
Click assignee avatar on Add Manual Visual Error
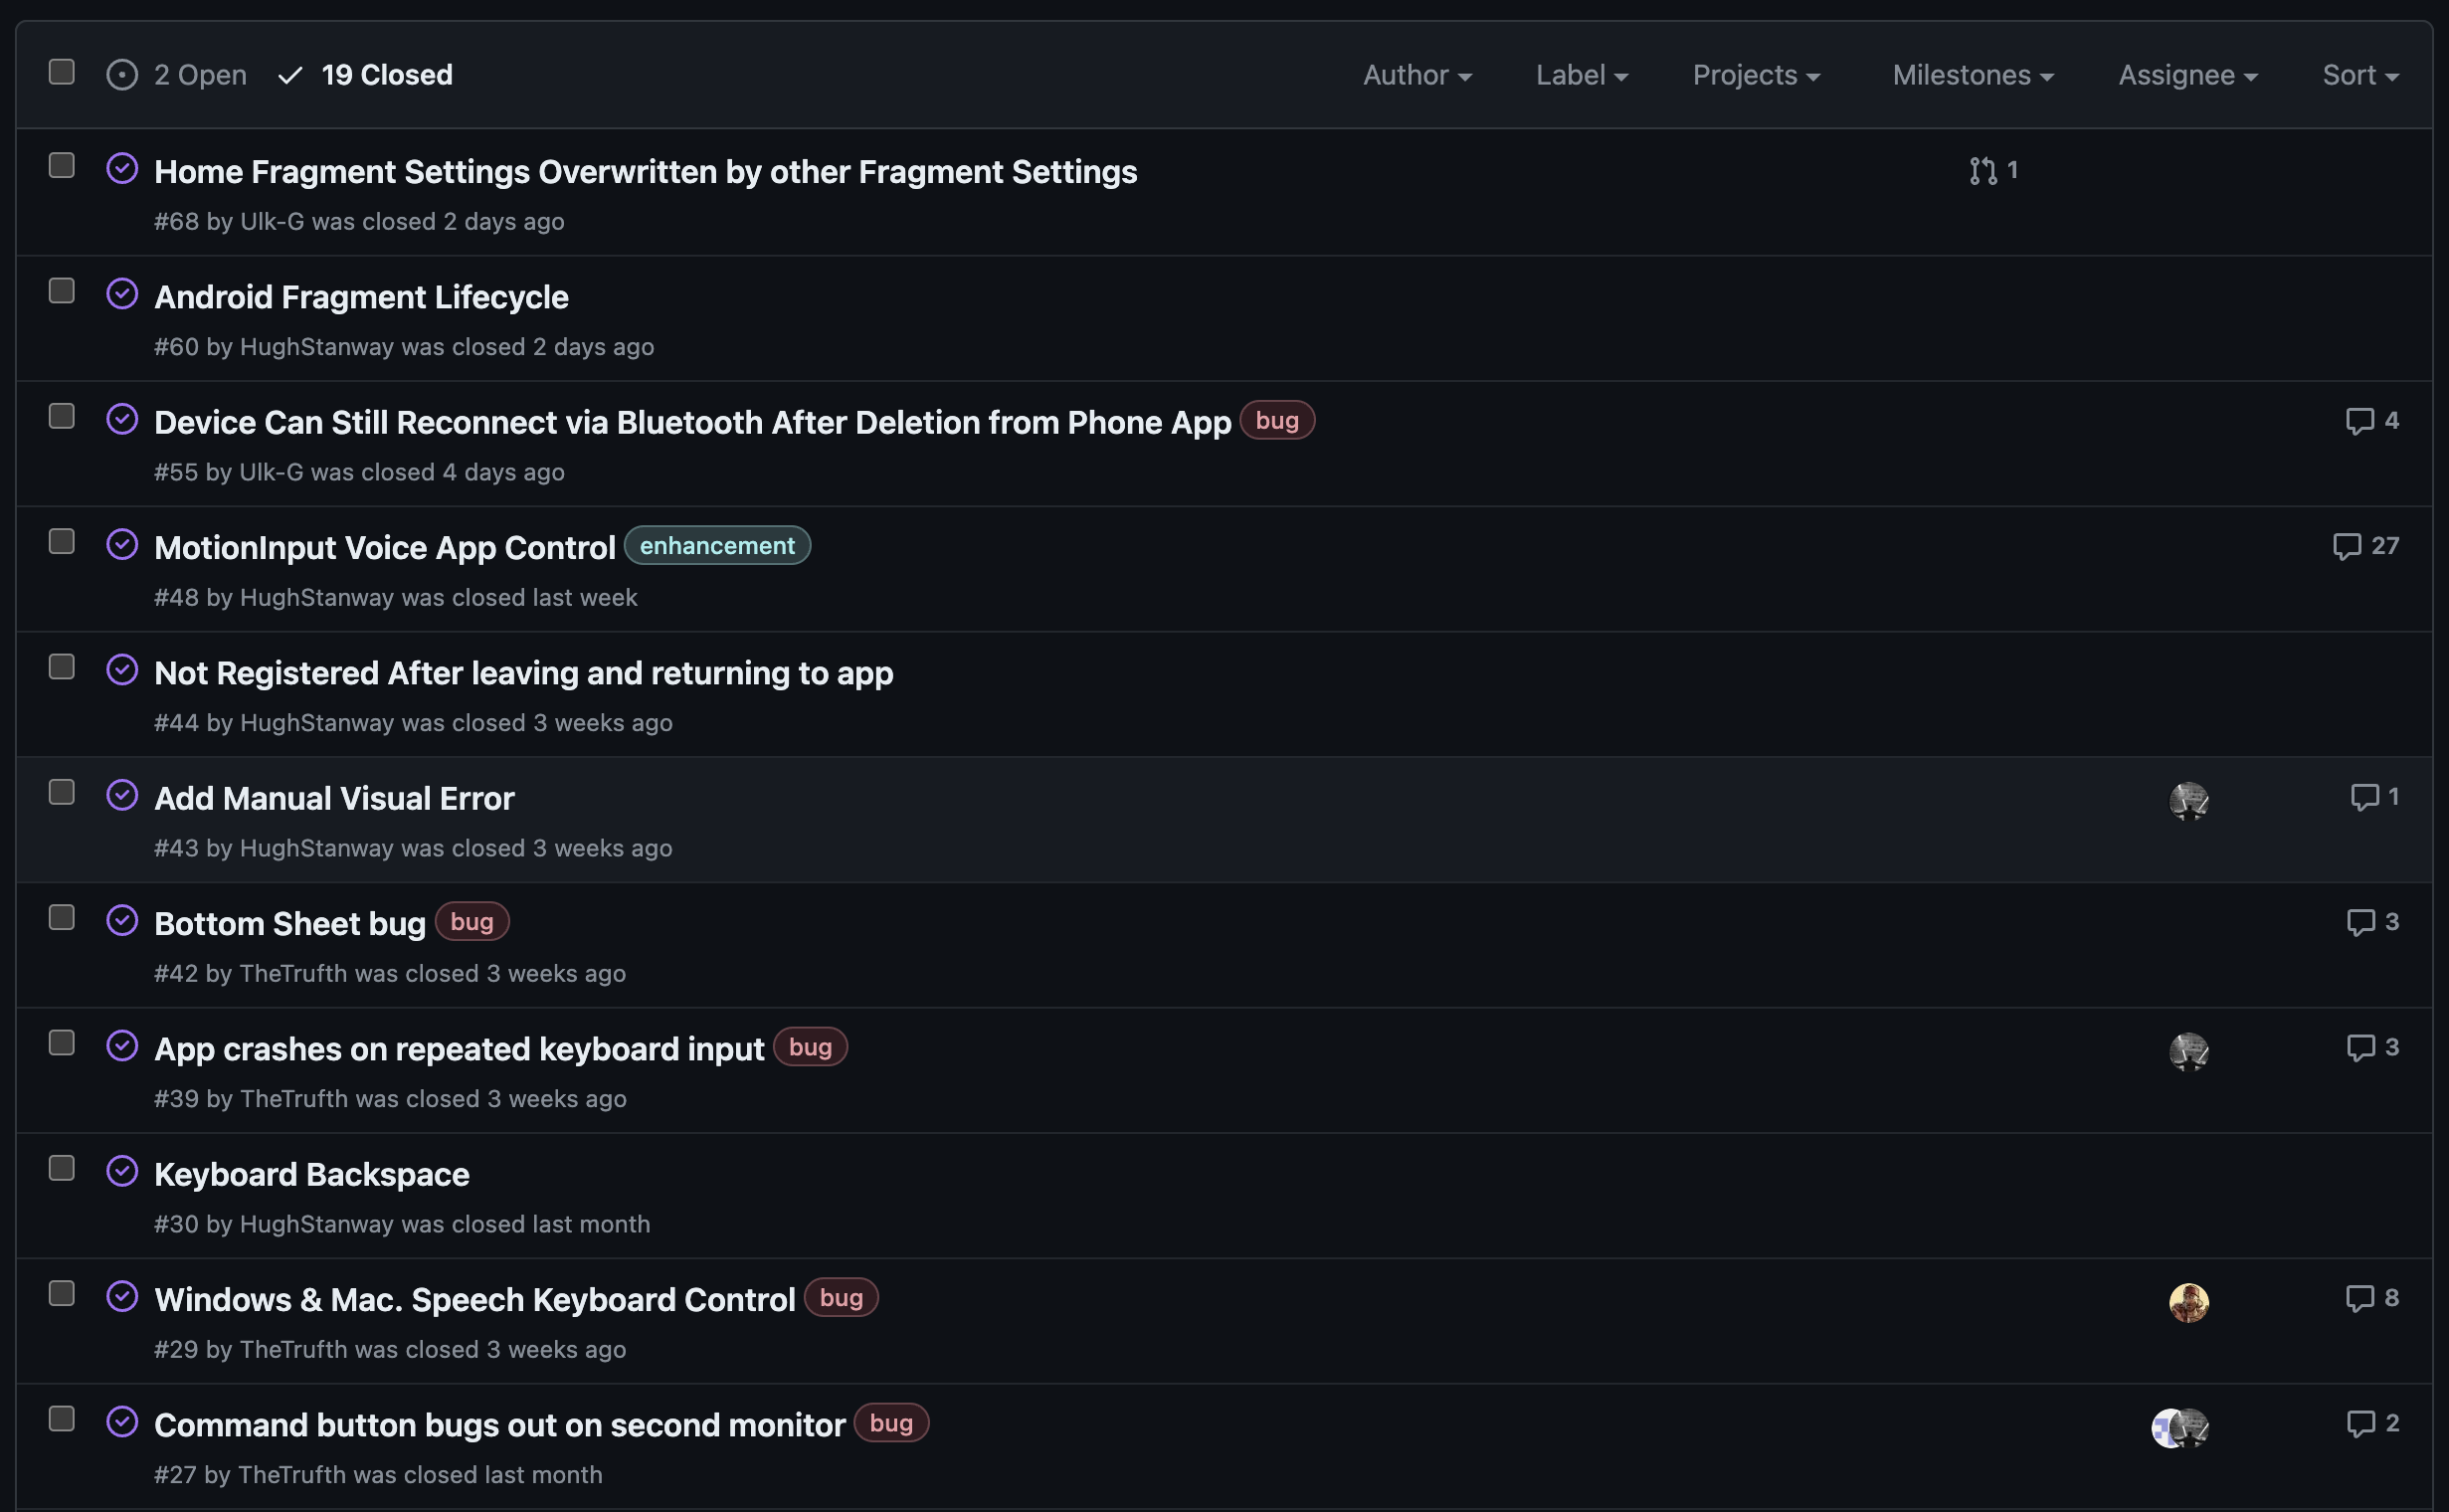(2188, 801)
